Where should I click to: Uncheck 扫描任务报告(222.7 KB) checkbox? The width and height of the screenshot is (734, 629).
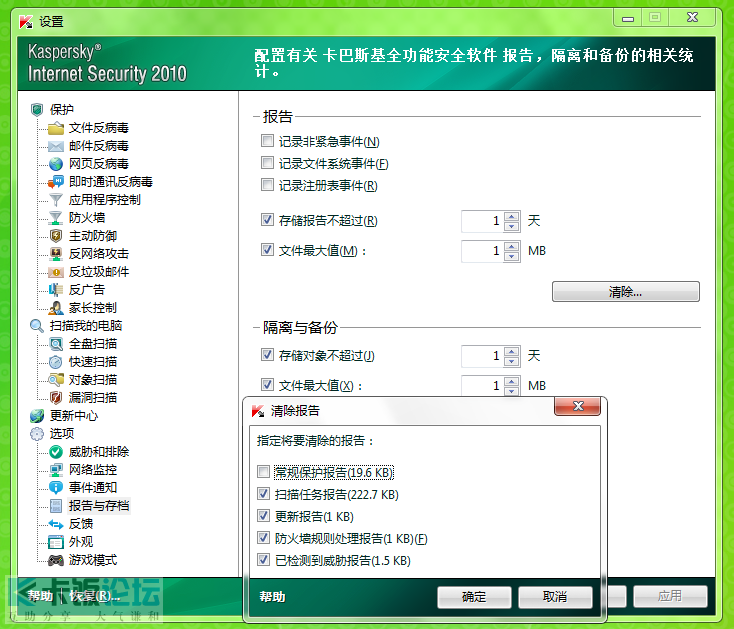pos(264,493)
